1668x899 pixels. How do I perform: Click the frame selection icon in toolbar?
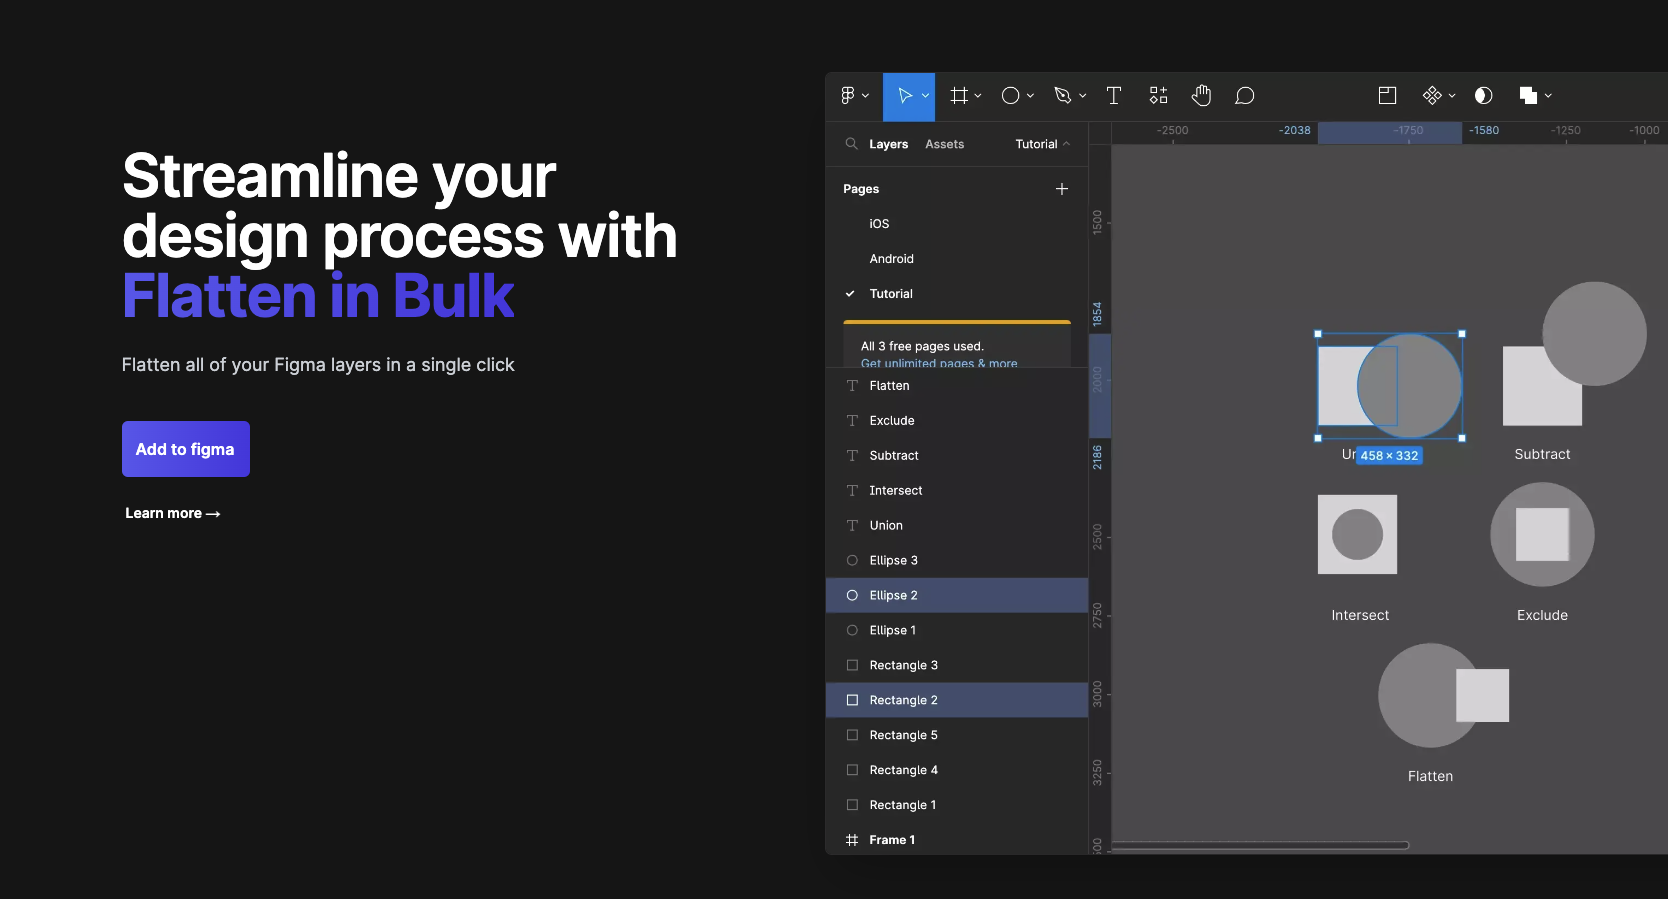(x=1387, y=96)
